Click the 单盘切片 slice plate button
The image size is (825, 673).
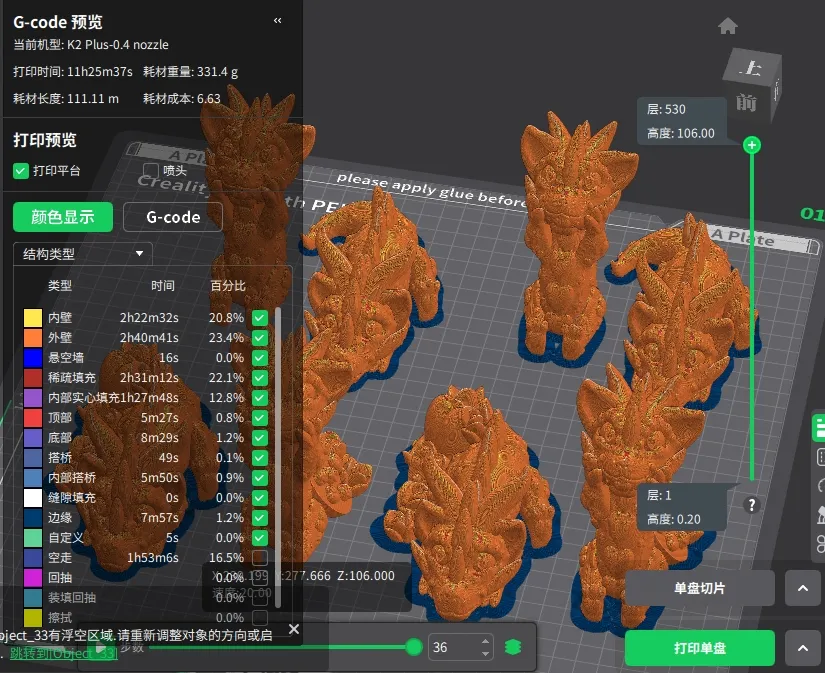pos(700,588)
